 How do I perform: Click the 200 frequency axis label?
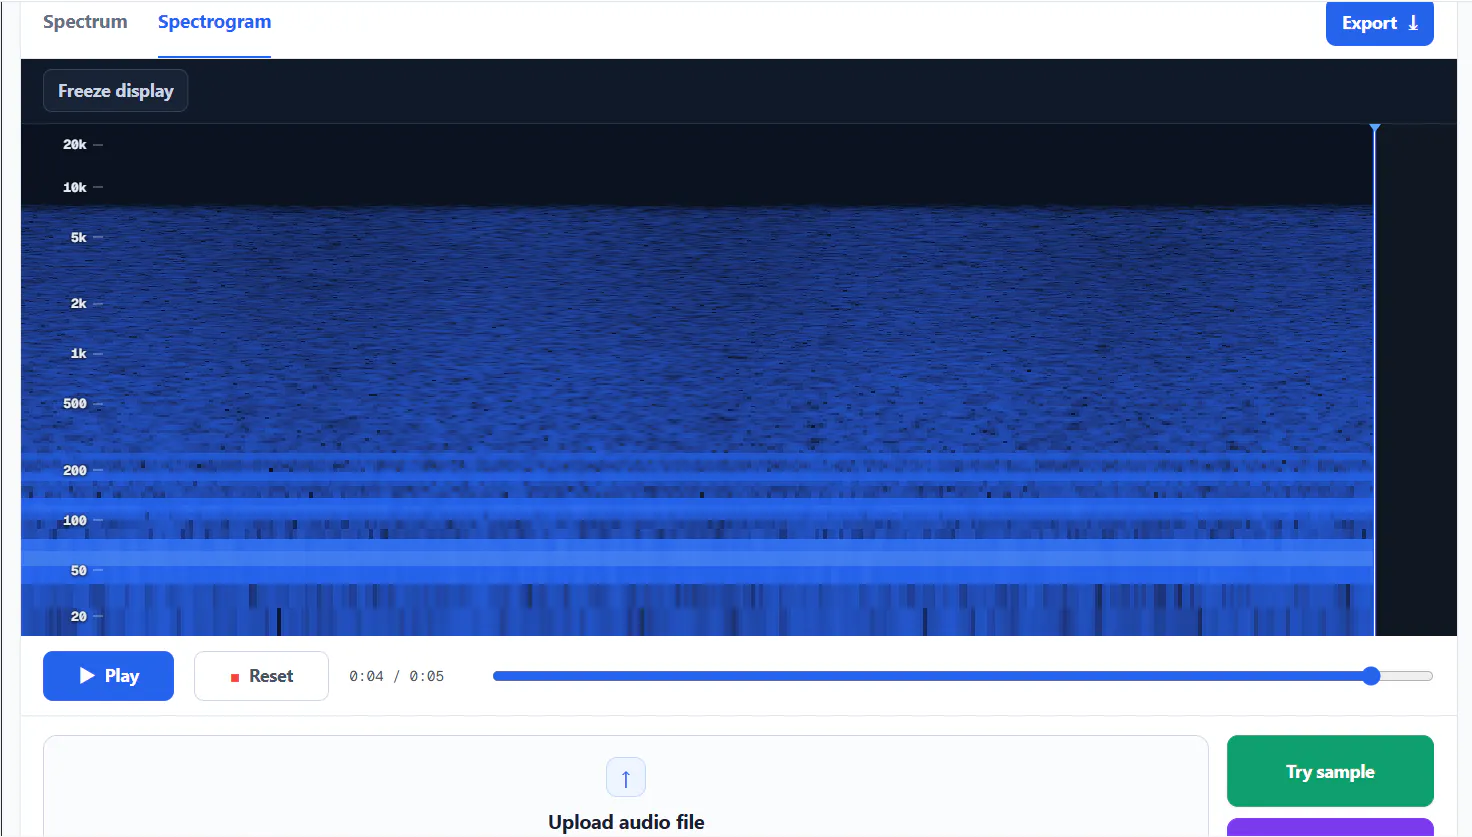[x=75, y=471]
